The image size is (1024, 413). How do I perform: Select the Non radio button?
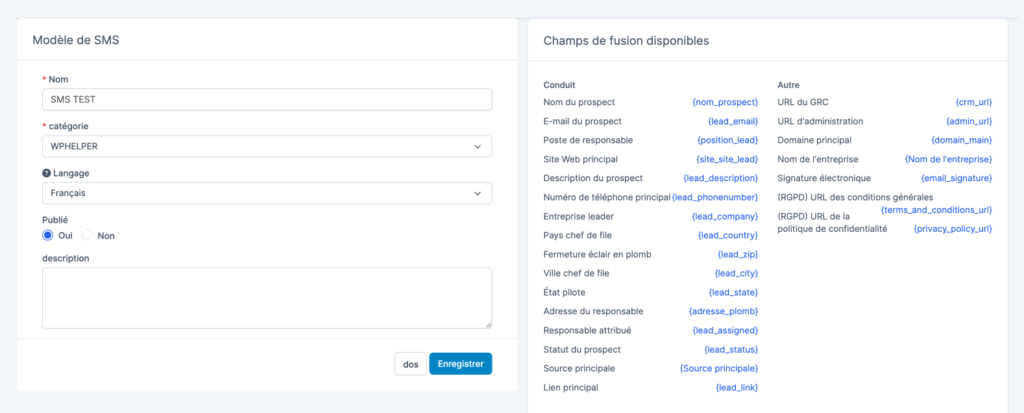[x=87, y=235]
